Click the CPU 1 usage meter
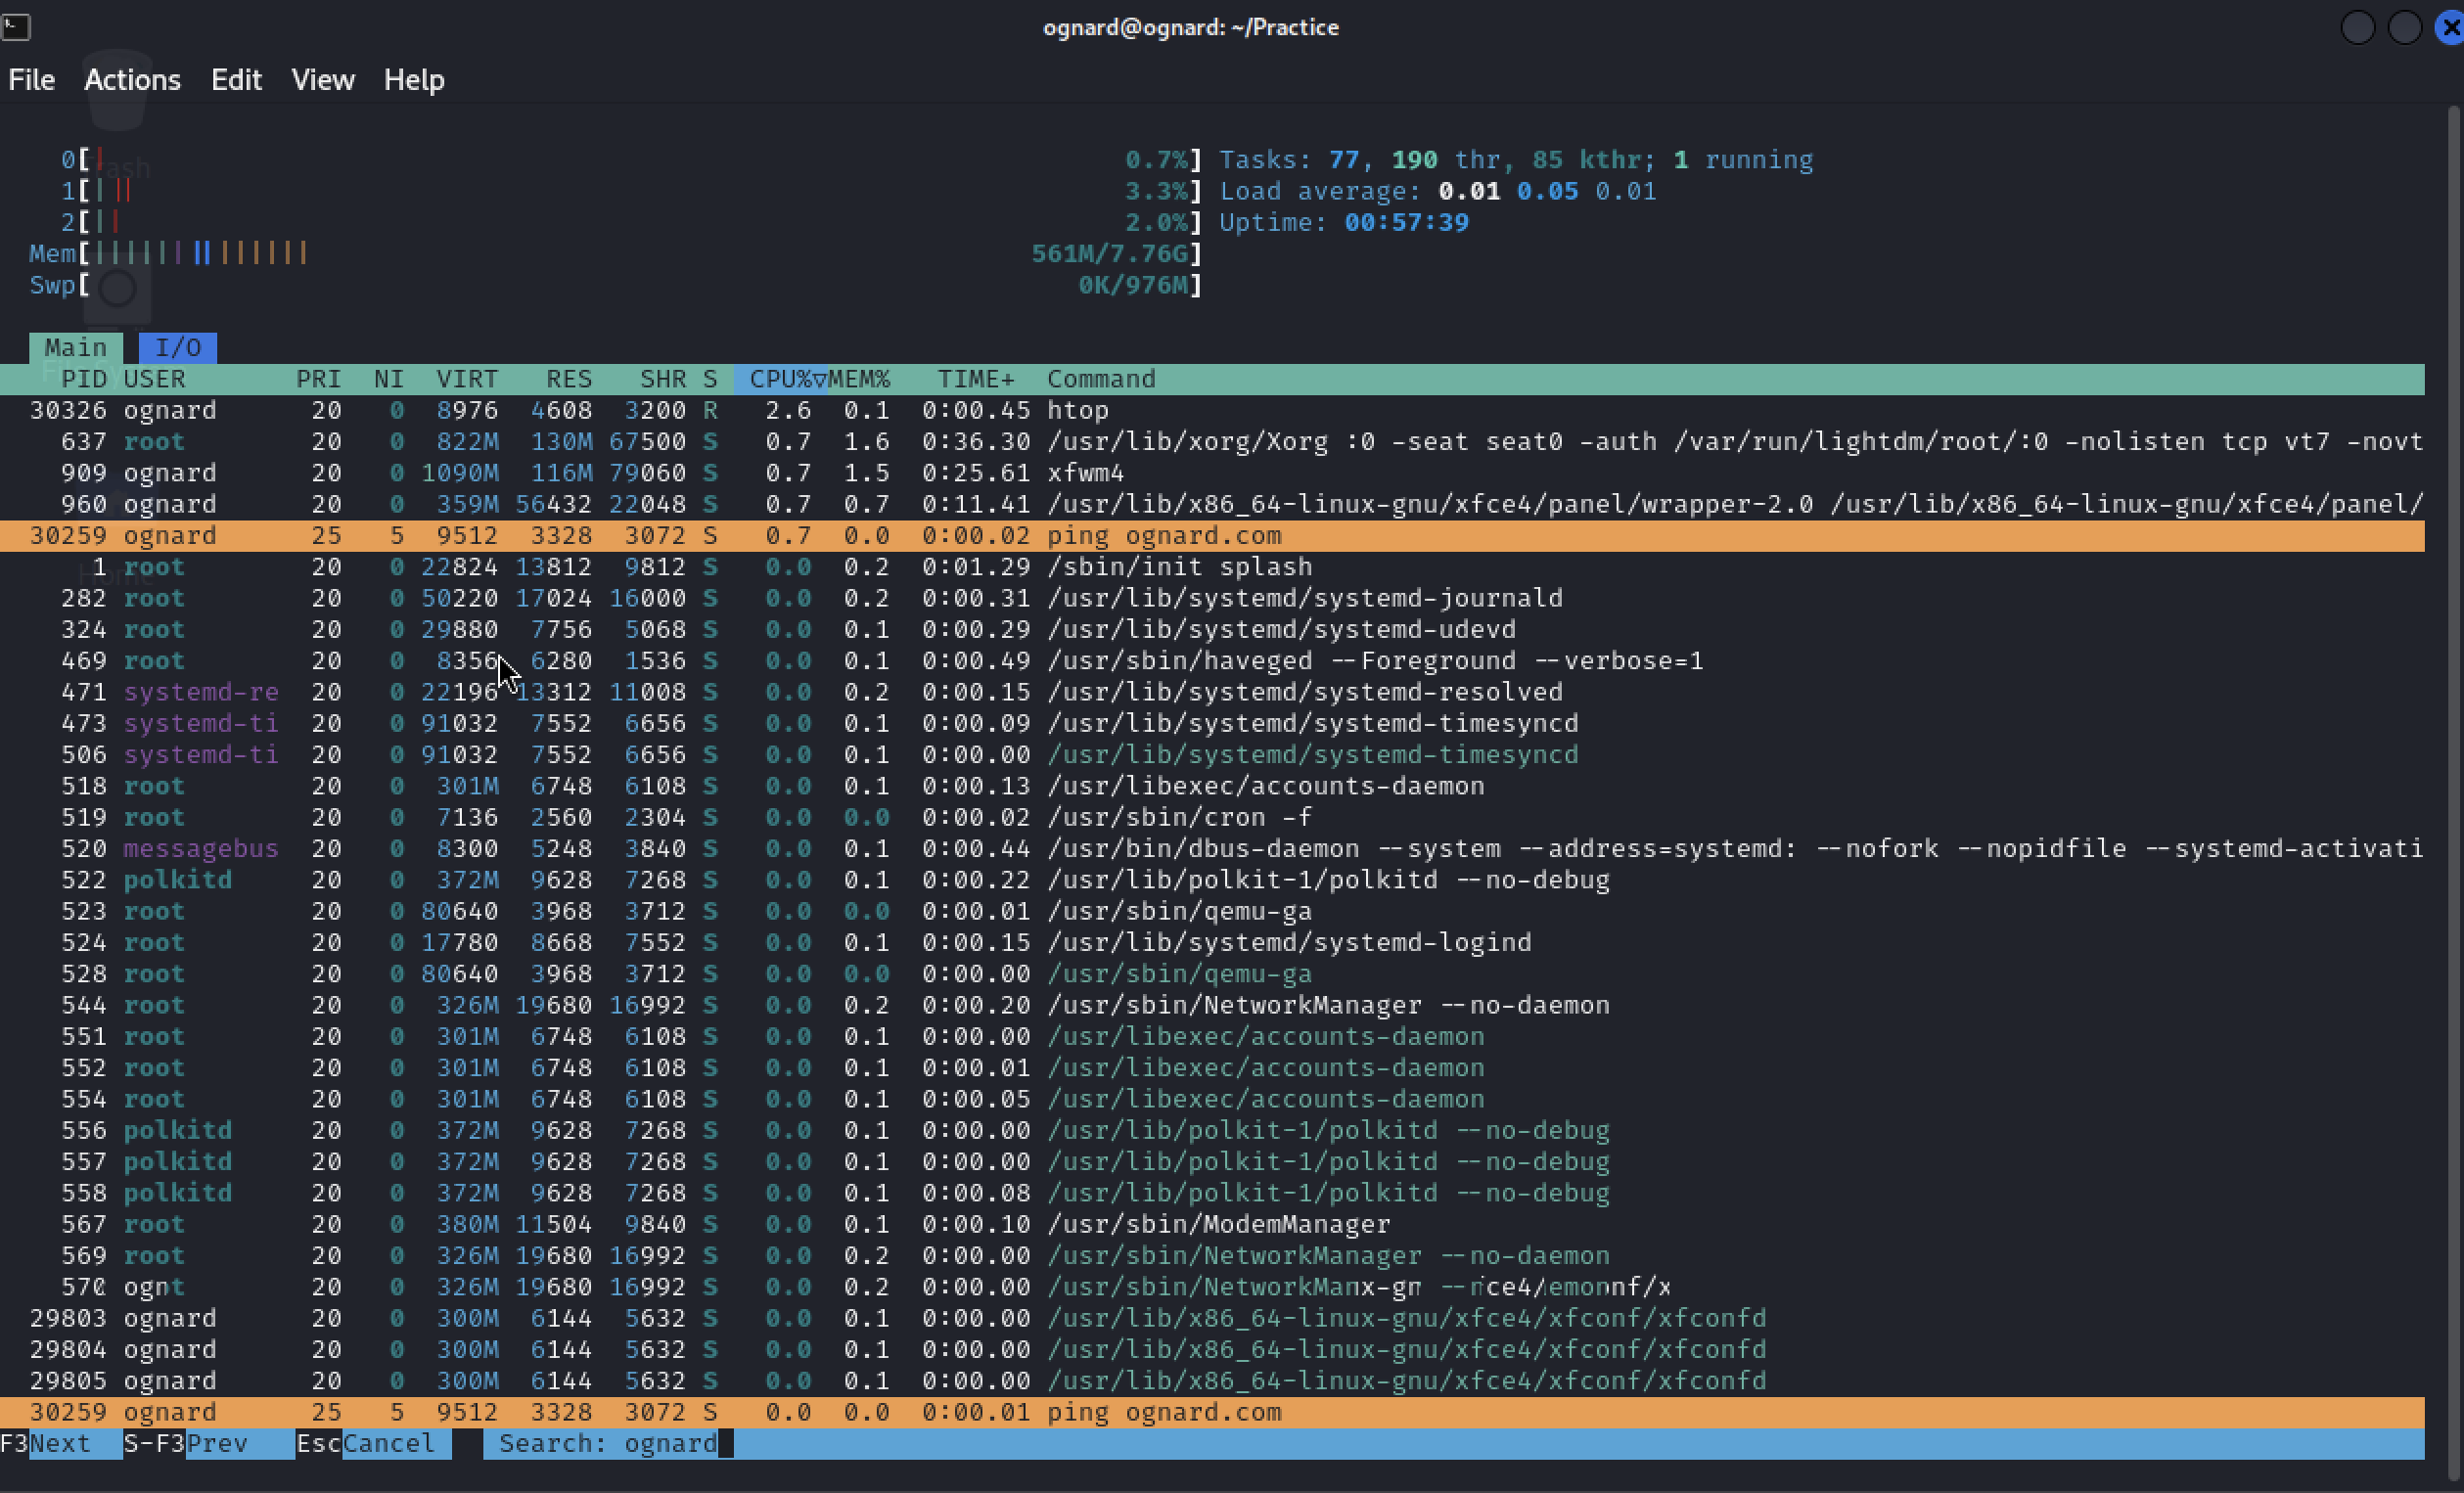Image resolution: width=2464 pixels, height=1493 pixels. pyautogui.click(x=631, y=191)
